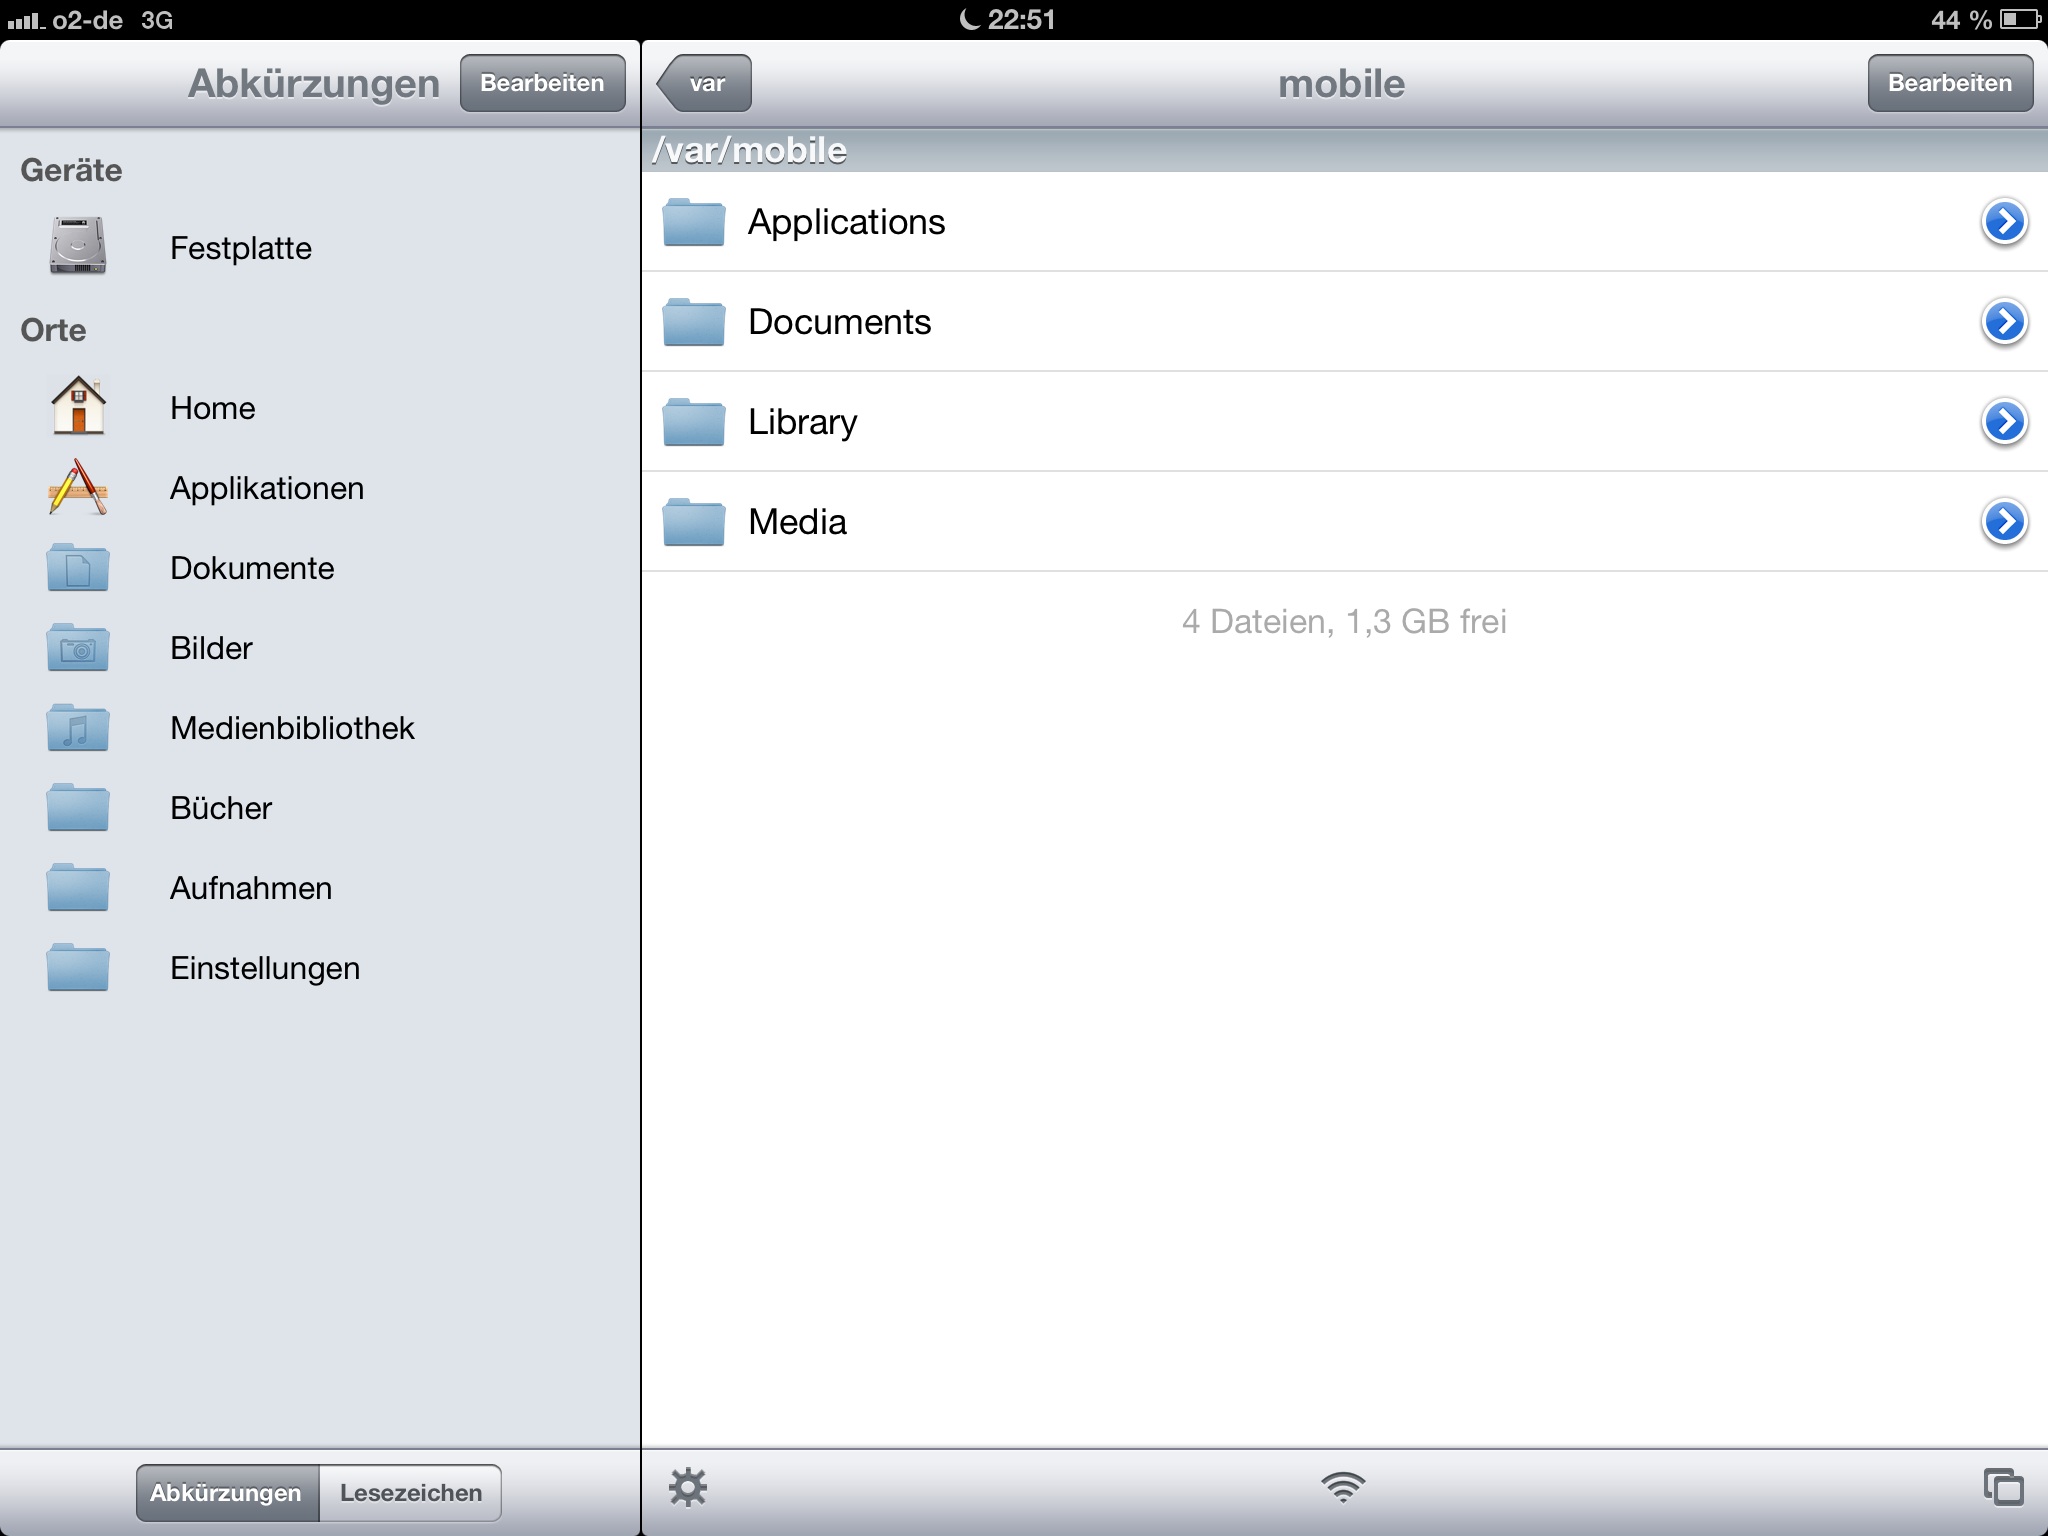
Task: Open Bilder camera folder shortcut
Action: coord(78,648)
